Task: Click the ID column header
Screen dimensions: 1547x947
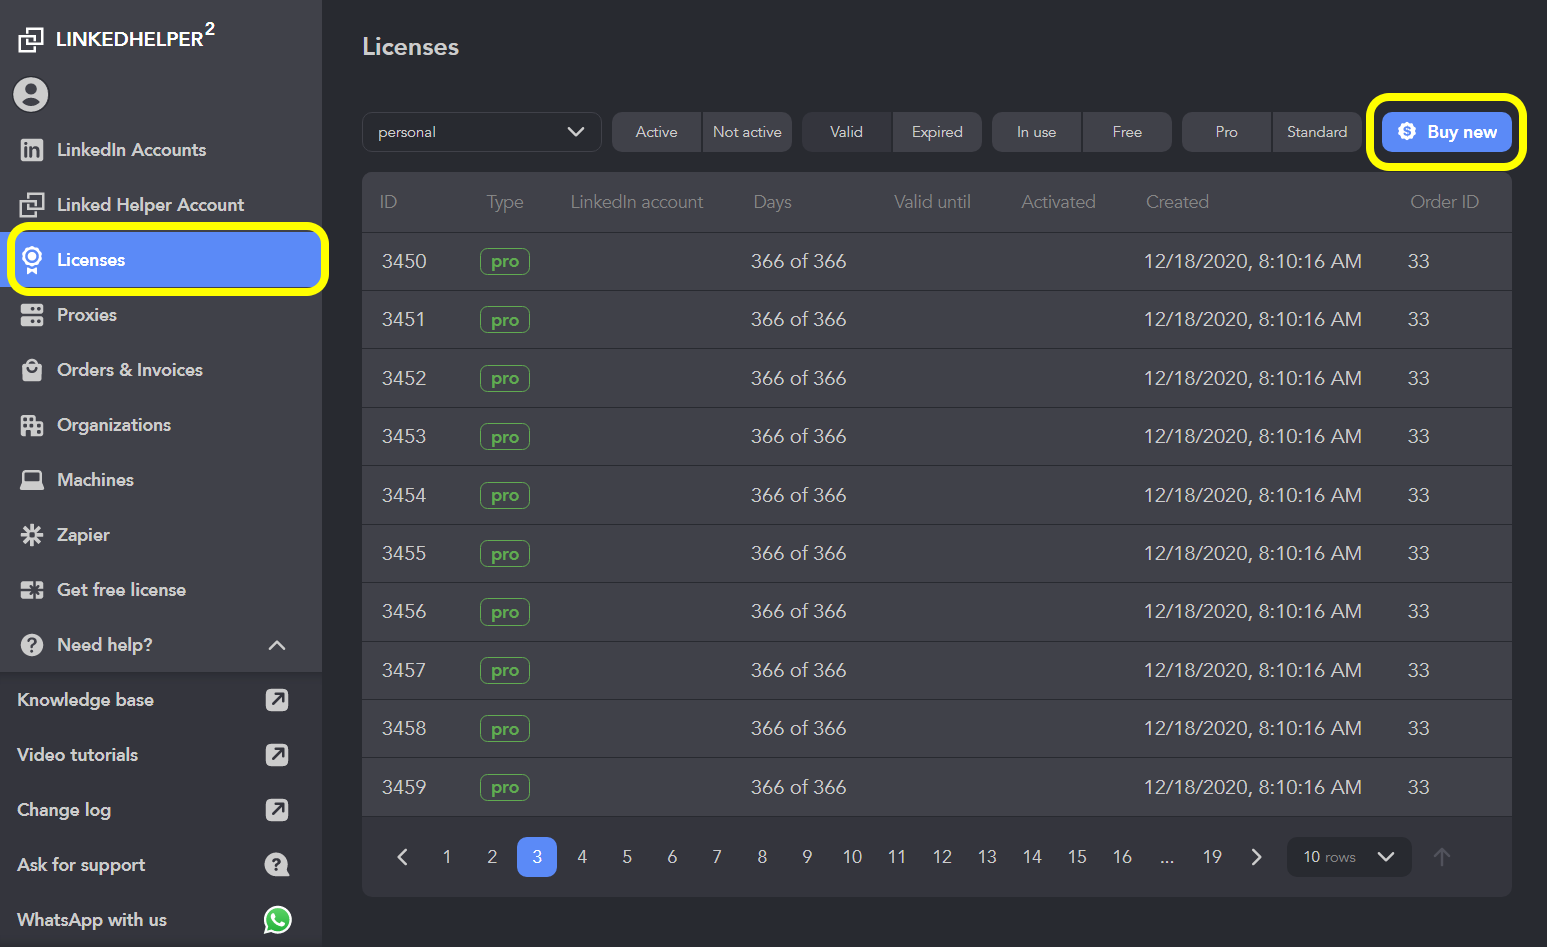Action: click(x=389, y=202)
